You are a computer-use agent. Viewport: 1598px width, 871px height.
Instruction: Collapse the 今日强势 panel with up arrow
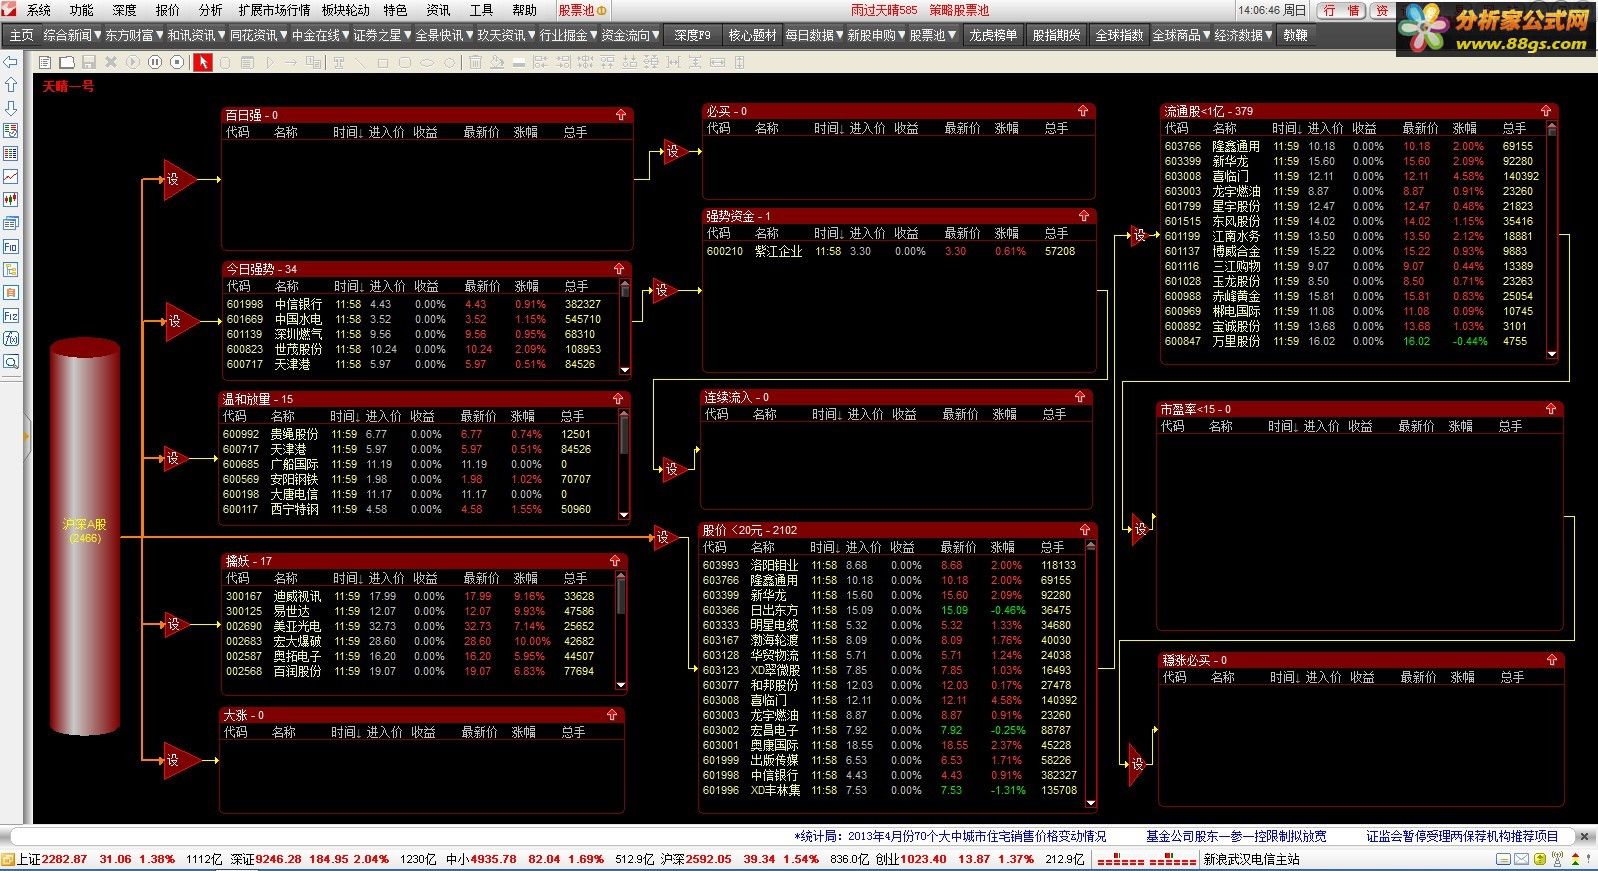coord(619,269)
